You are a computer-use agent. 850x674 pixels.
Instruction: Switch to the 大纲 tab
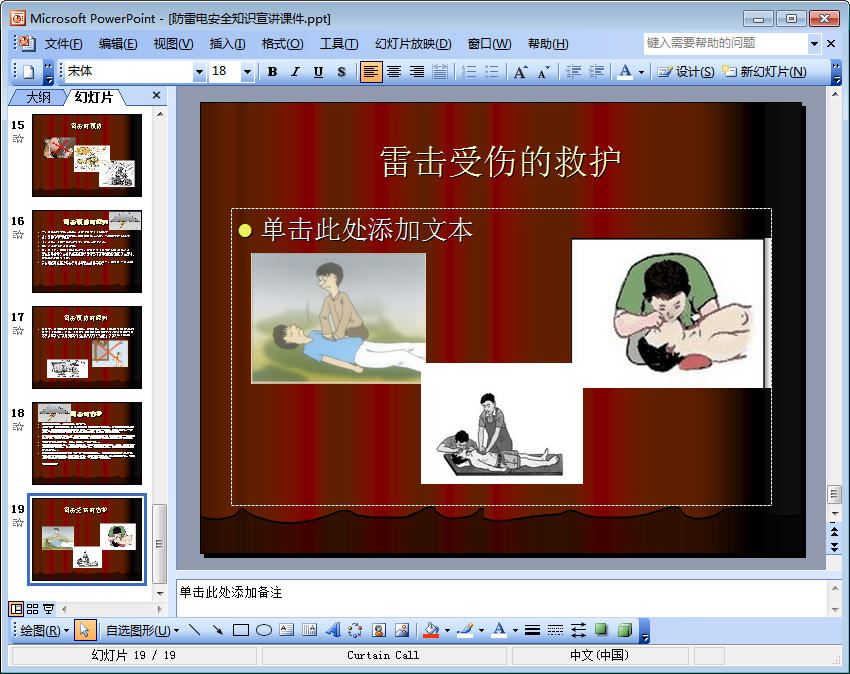[38, 97]
